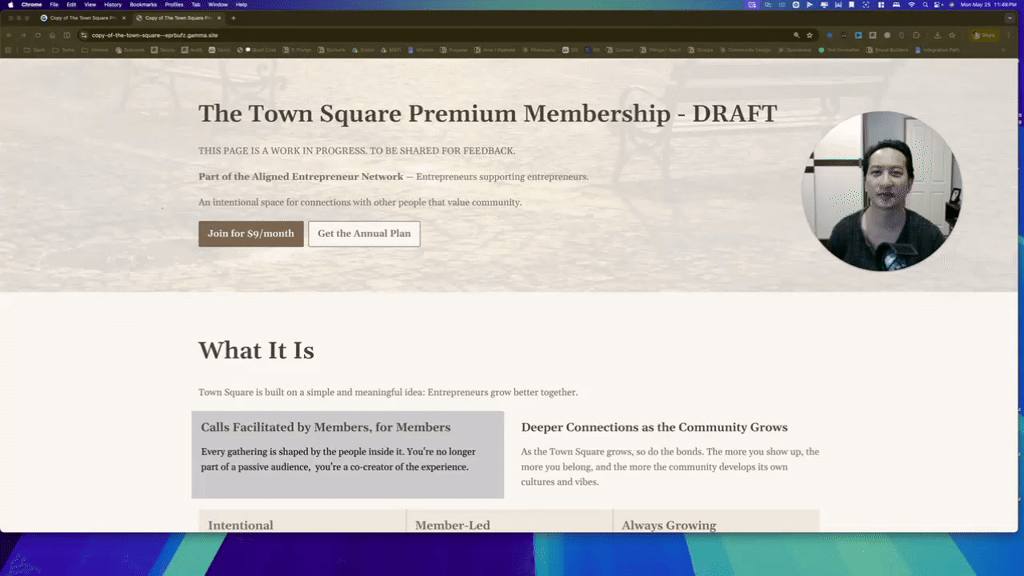Open the View menu
This screenshot has height=576, width=1024.
click(90, 5)
